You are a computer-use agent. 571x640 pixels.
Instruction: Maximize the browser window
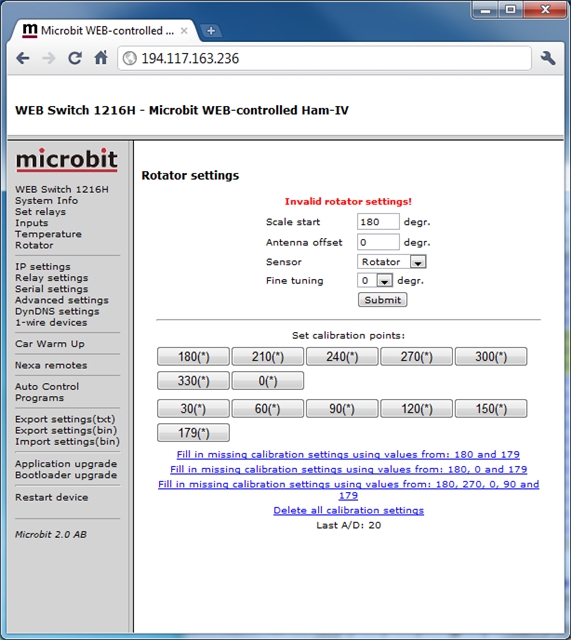(510, 10)
